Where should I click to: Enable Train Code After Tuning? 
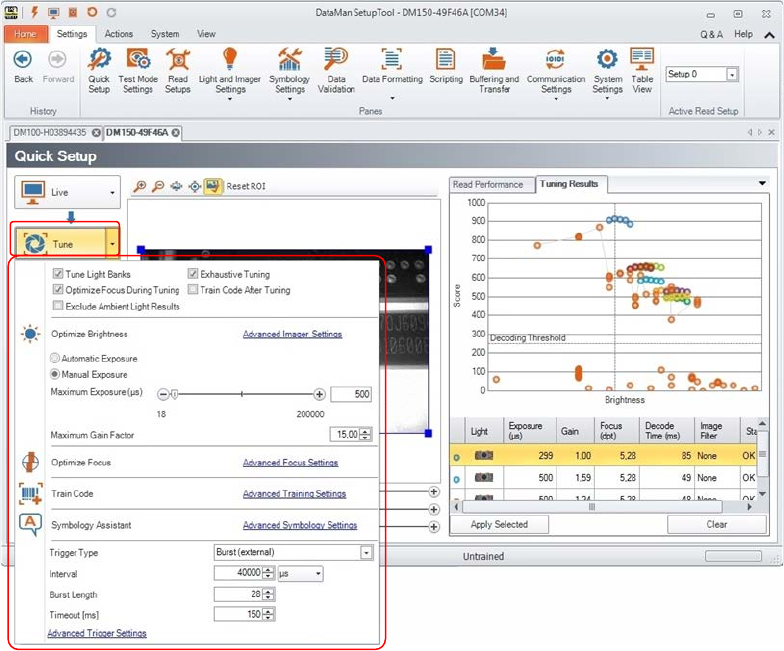click(x=194, y=290)
